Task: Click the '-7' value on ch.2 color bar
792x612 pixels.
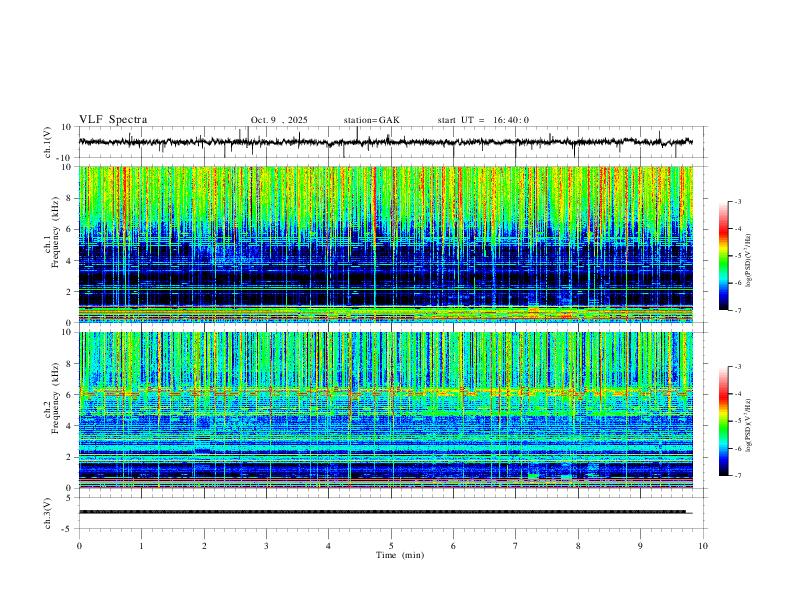Action: (x=737, y=476)
